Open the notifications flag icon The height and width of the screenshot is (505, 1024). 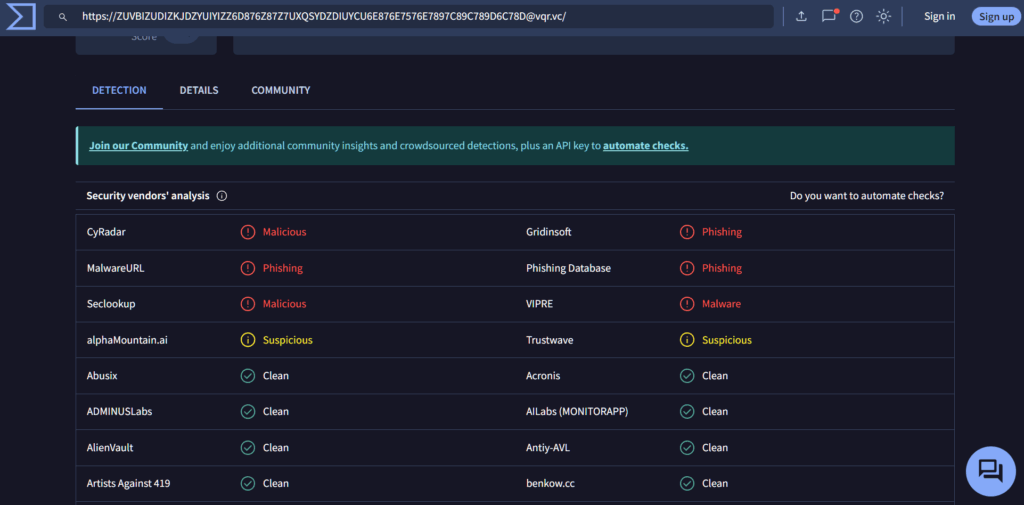click(828, 16)
